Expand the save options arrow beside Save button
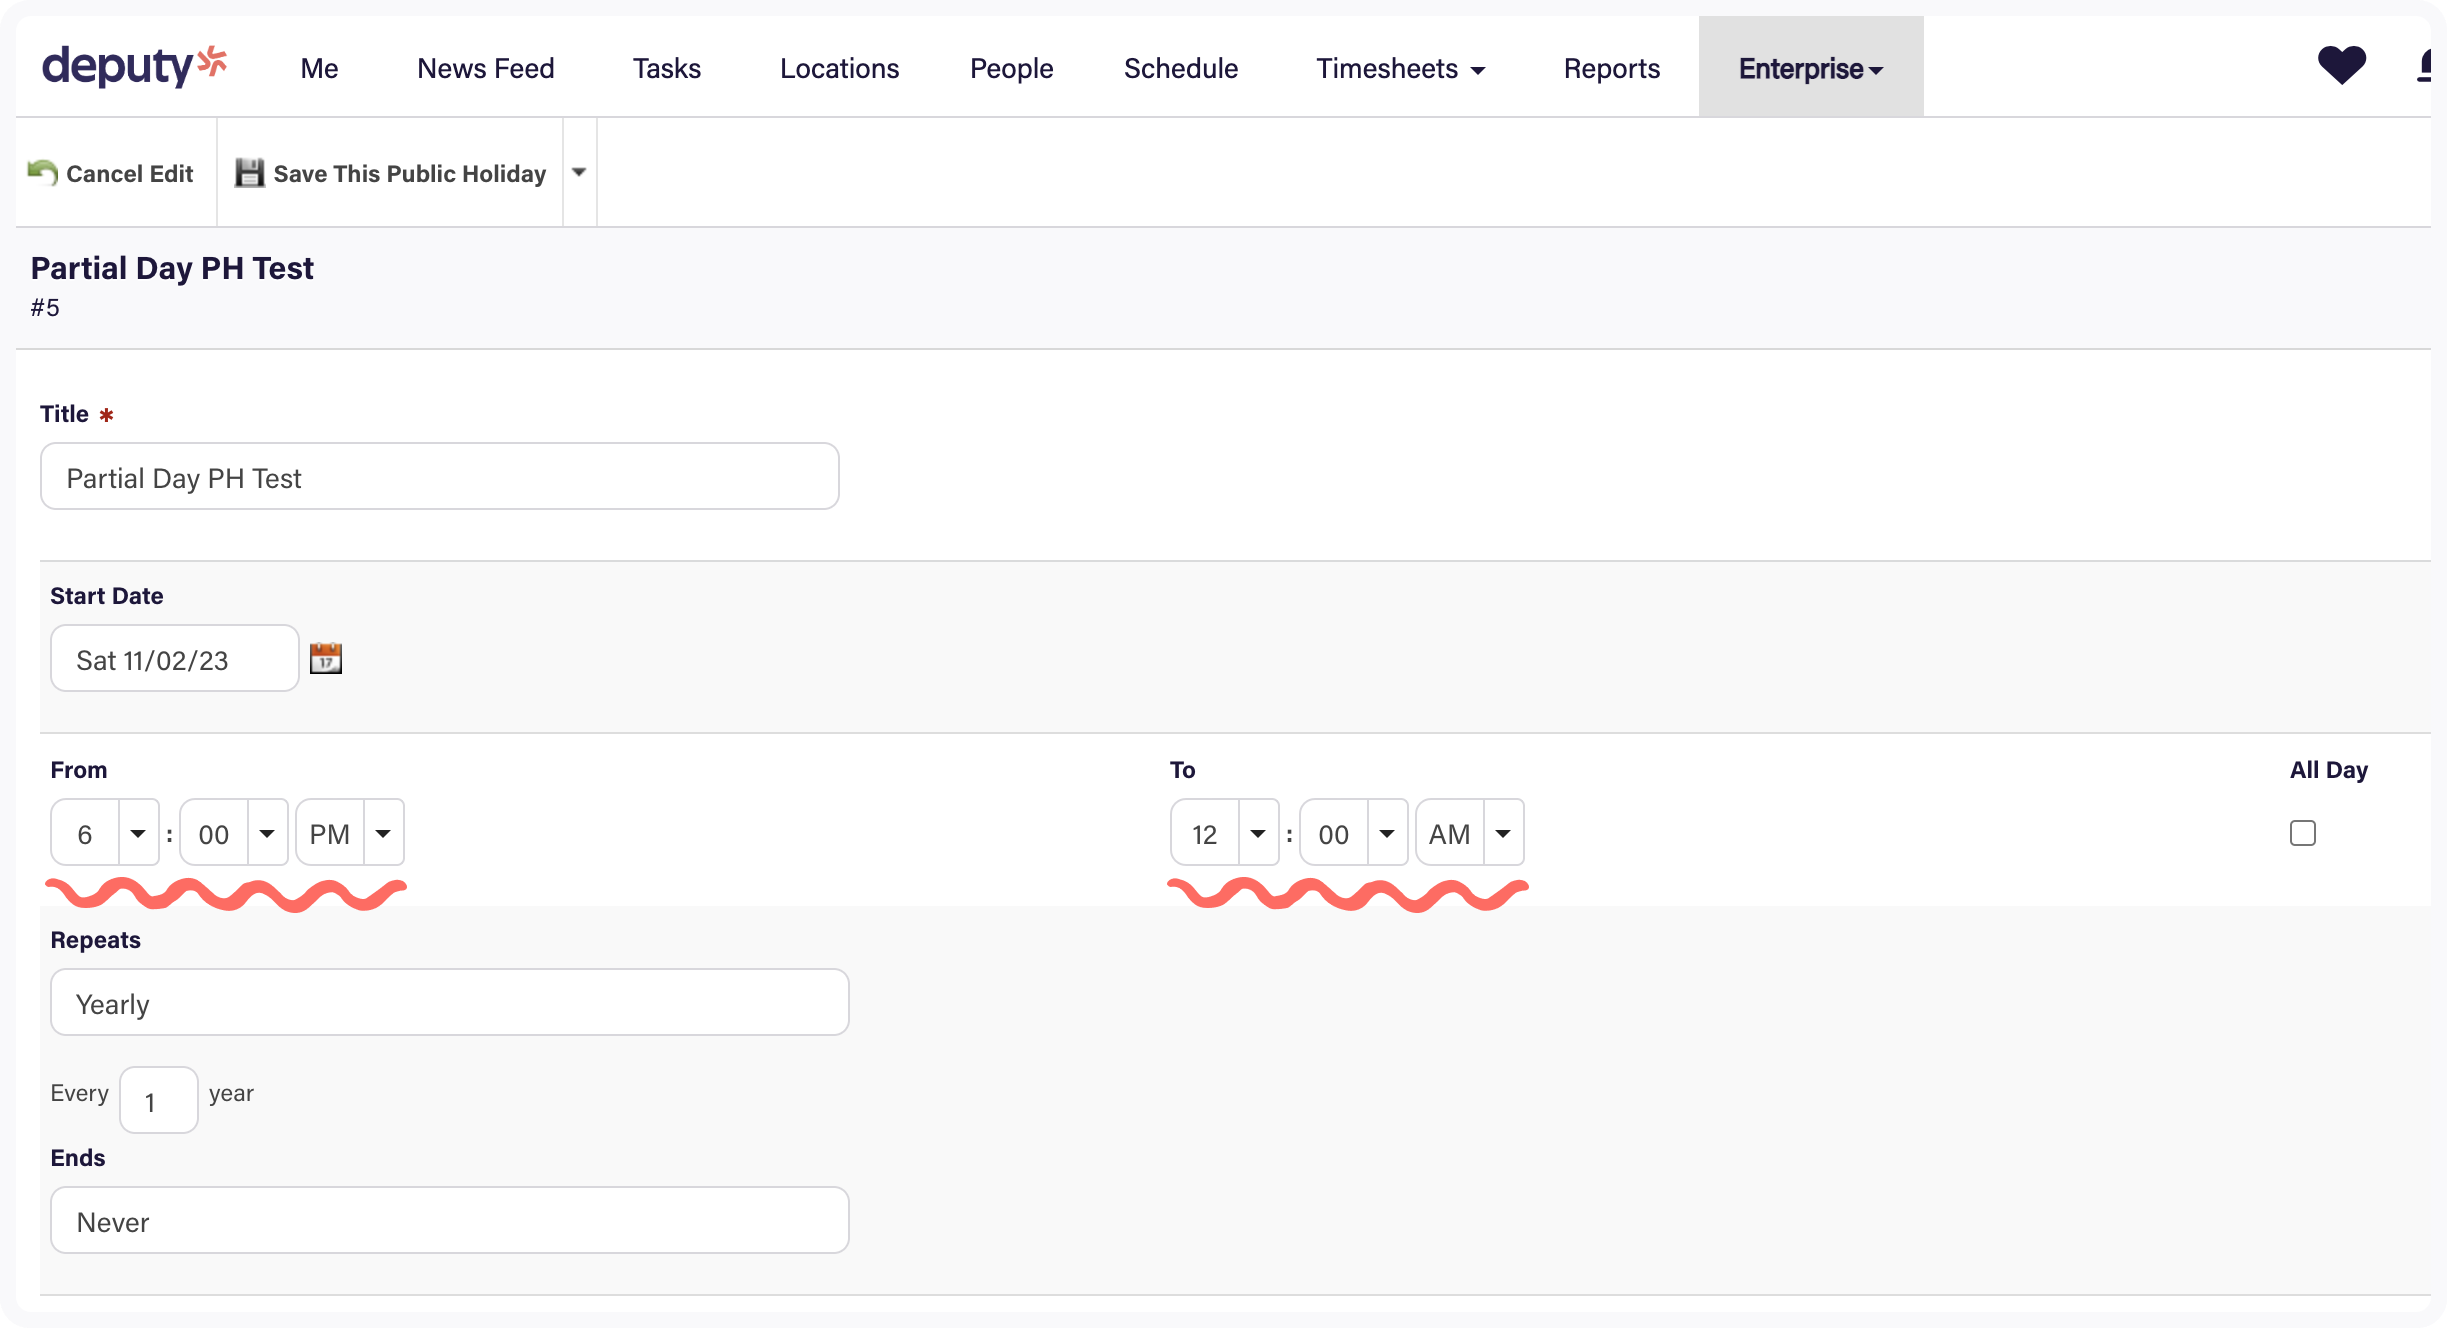 click(579, 172)
